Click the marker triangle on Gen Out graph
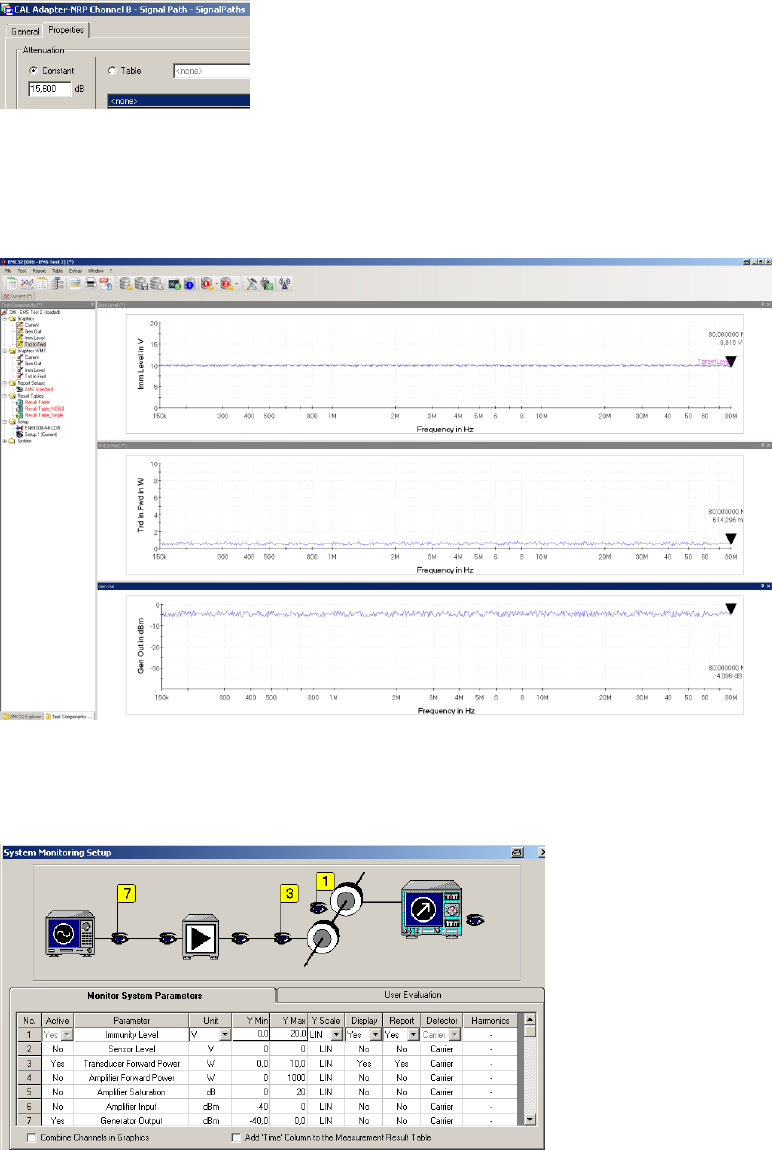772x1150 pixels. [x=730, y=608]
